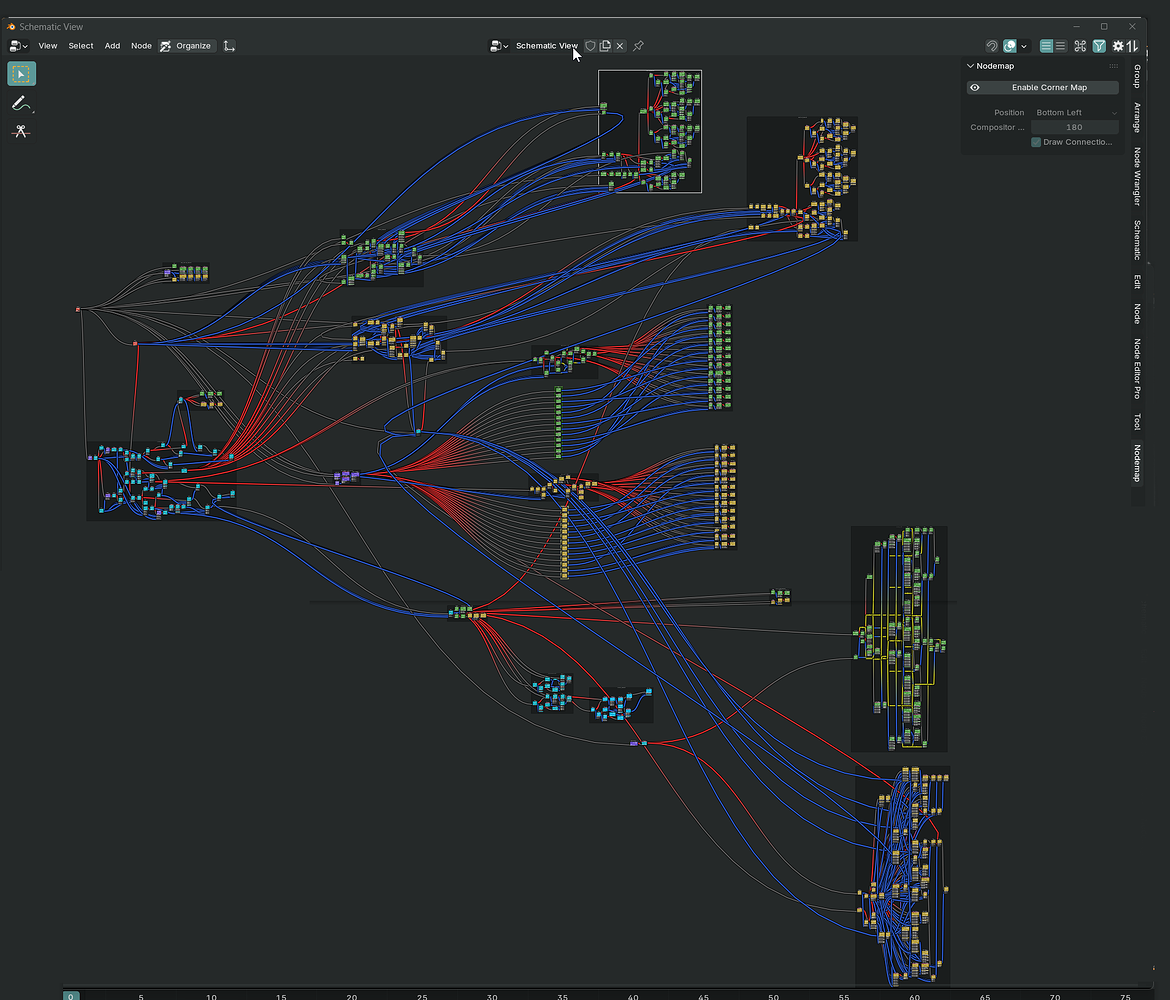Open the Select menu
The width and height of the screenshot is (1170, 1000).
click(x=81, y=46)
